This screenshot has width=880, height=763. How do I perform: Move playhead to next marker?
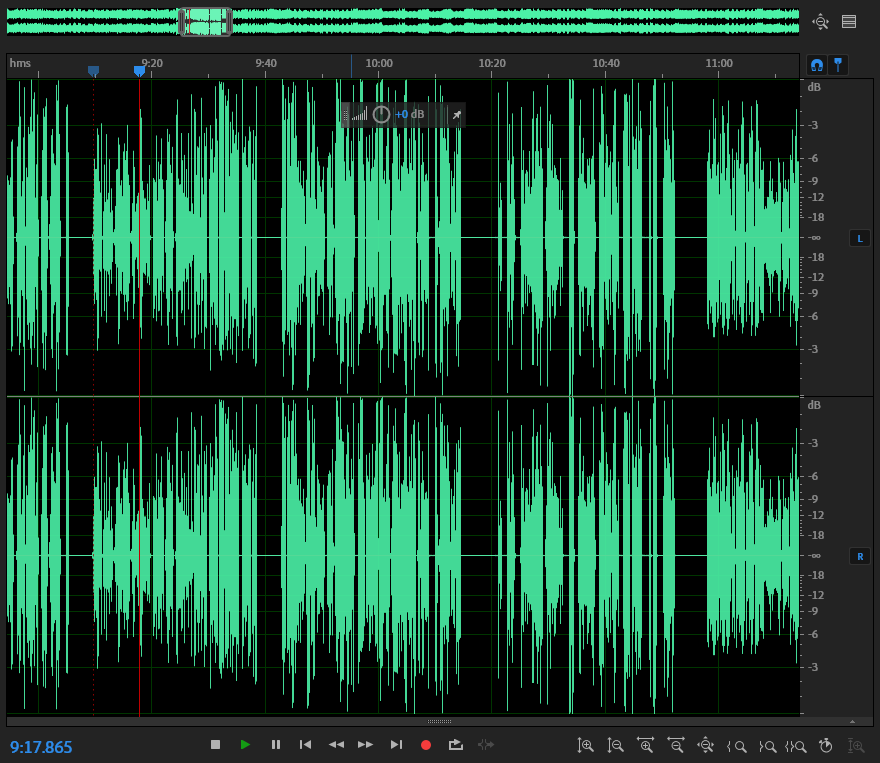396,744
